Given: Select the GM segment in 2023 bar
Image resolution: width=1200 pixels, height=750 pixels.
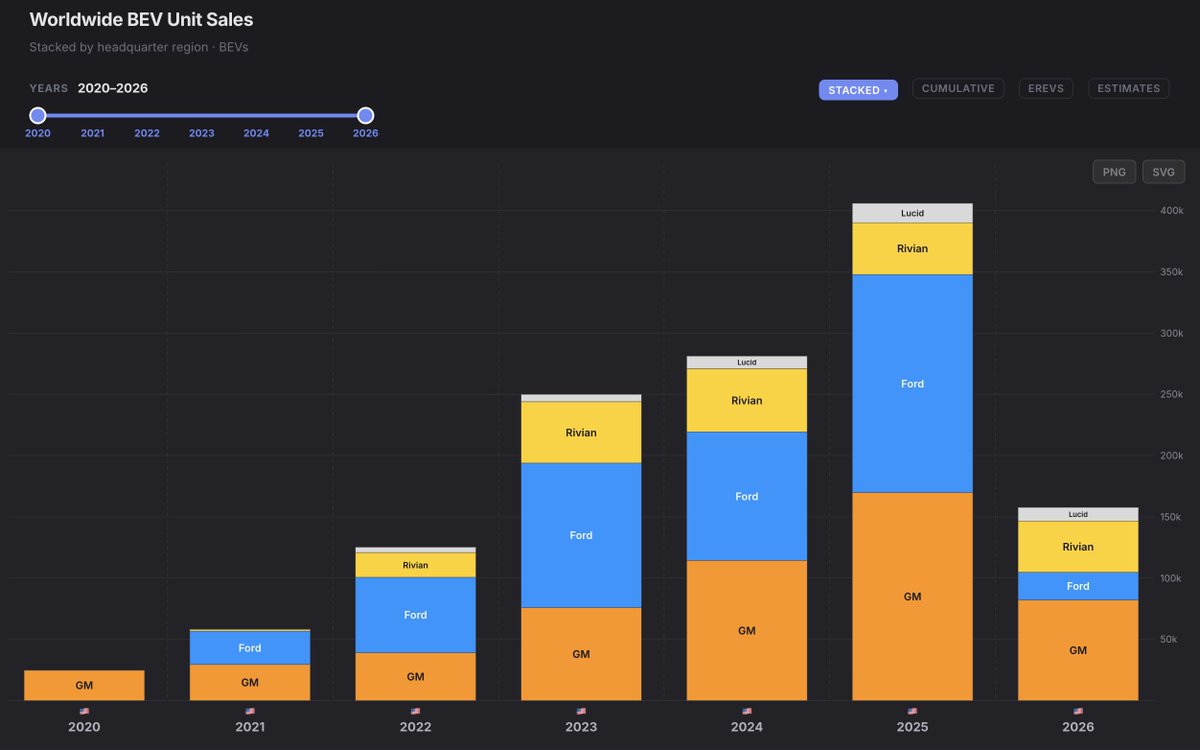Looking at the screenshot, I should click(581, 654).
